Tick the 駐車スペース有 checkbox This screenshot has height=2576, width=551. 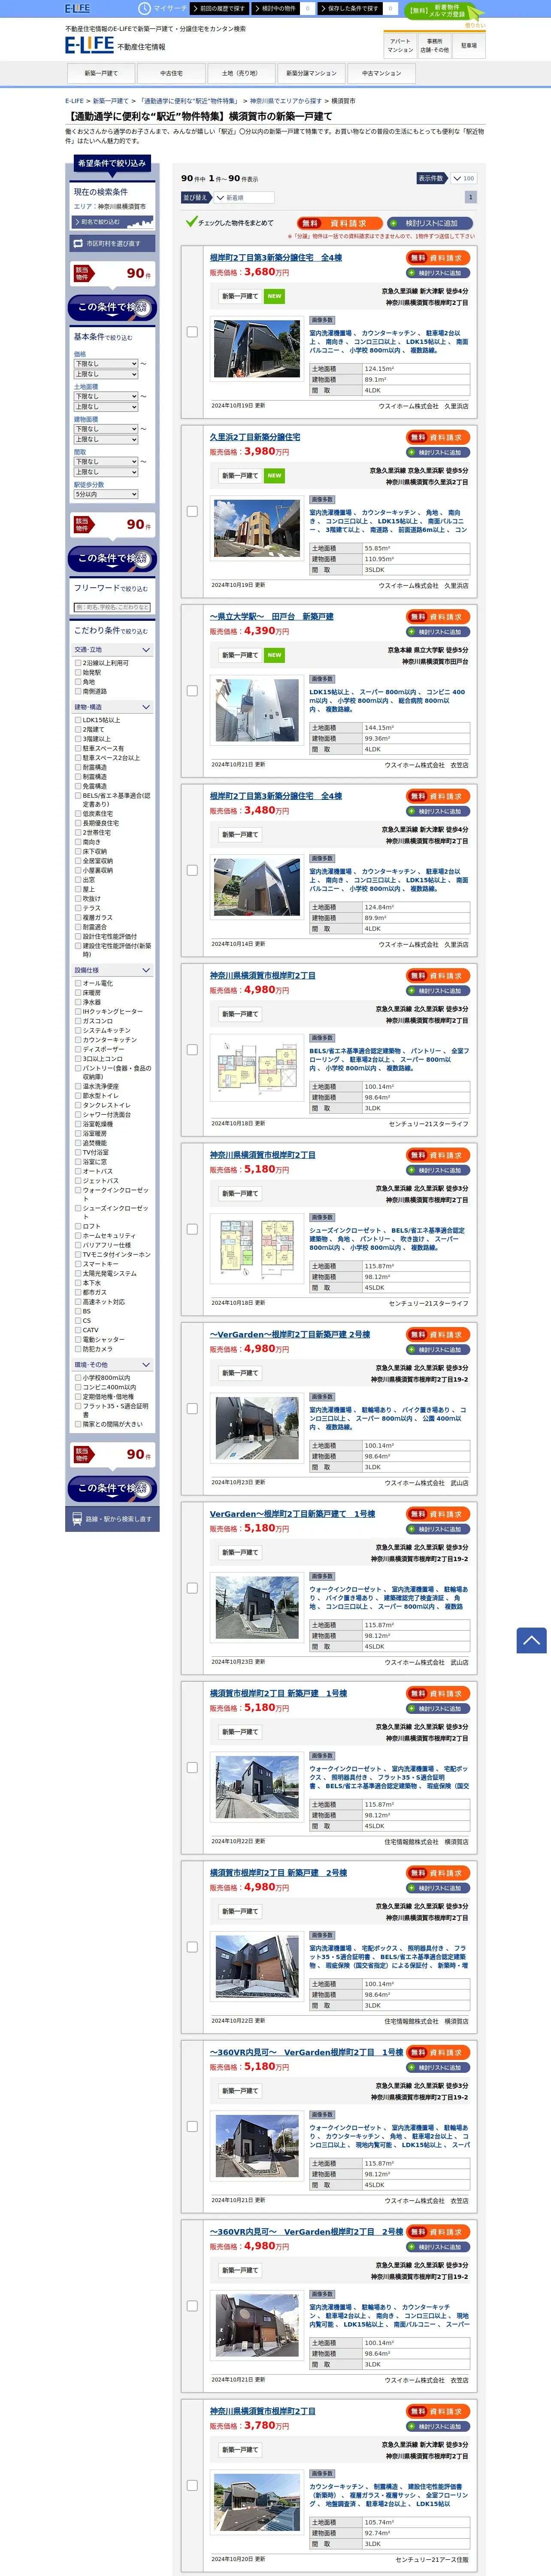78,748
